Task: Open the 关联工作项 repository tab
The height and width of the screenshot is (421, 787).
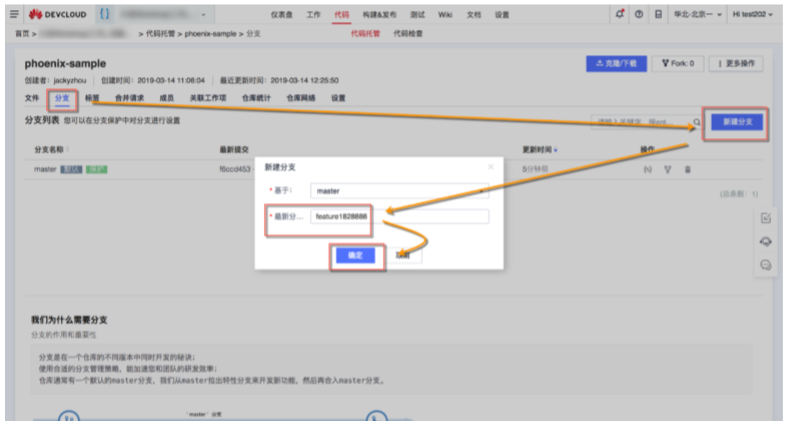Action: pos(208,98)
